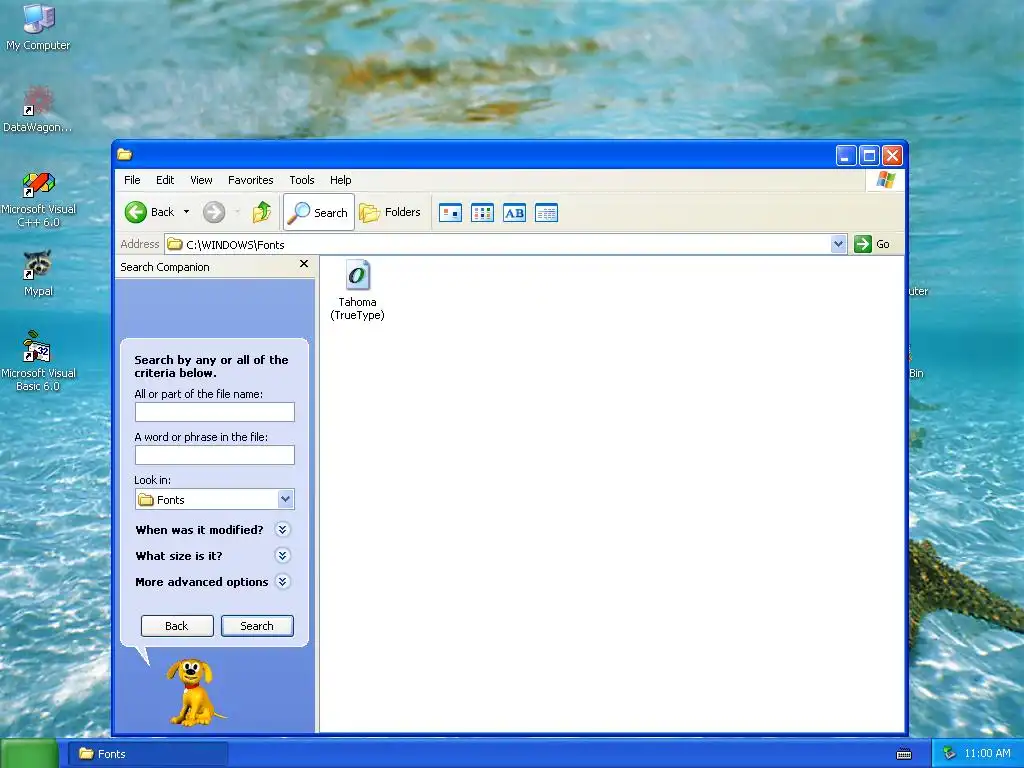Maximize the Fonts window
The width and height of the screenshot is (1024, 768).
coord(869,155)
